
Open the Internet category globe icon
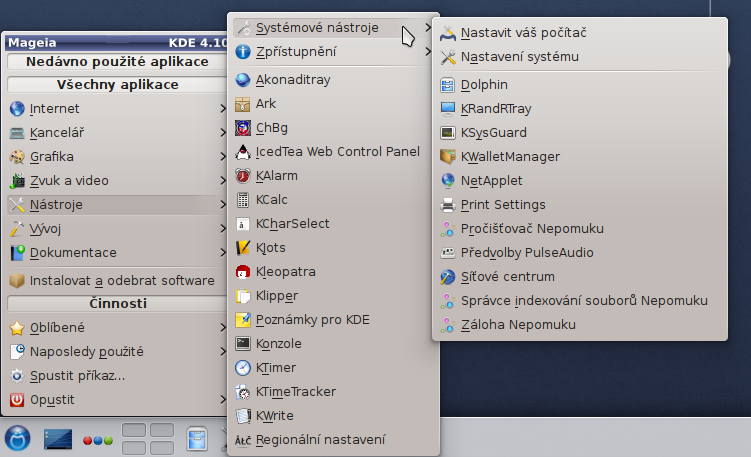pyautogui.click(x=17, y=109)
